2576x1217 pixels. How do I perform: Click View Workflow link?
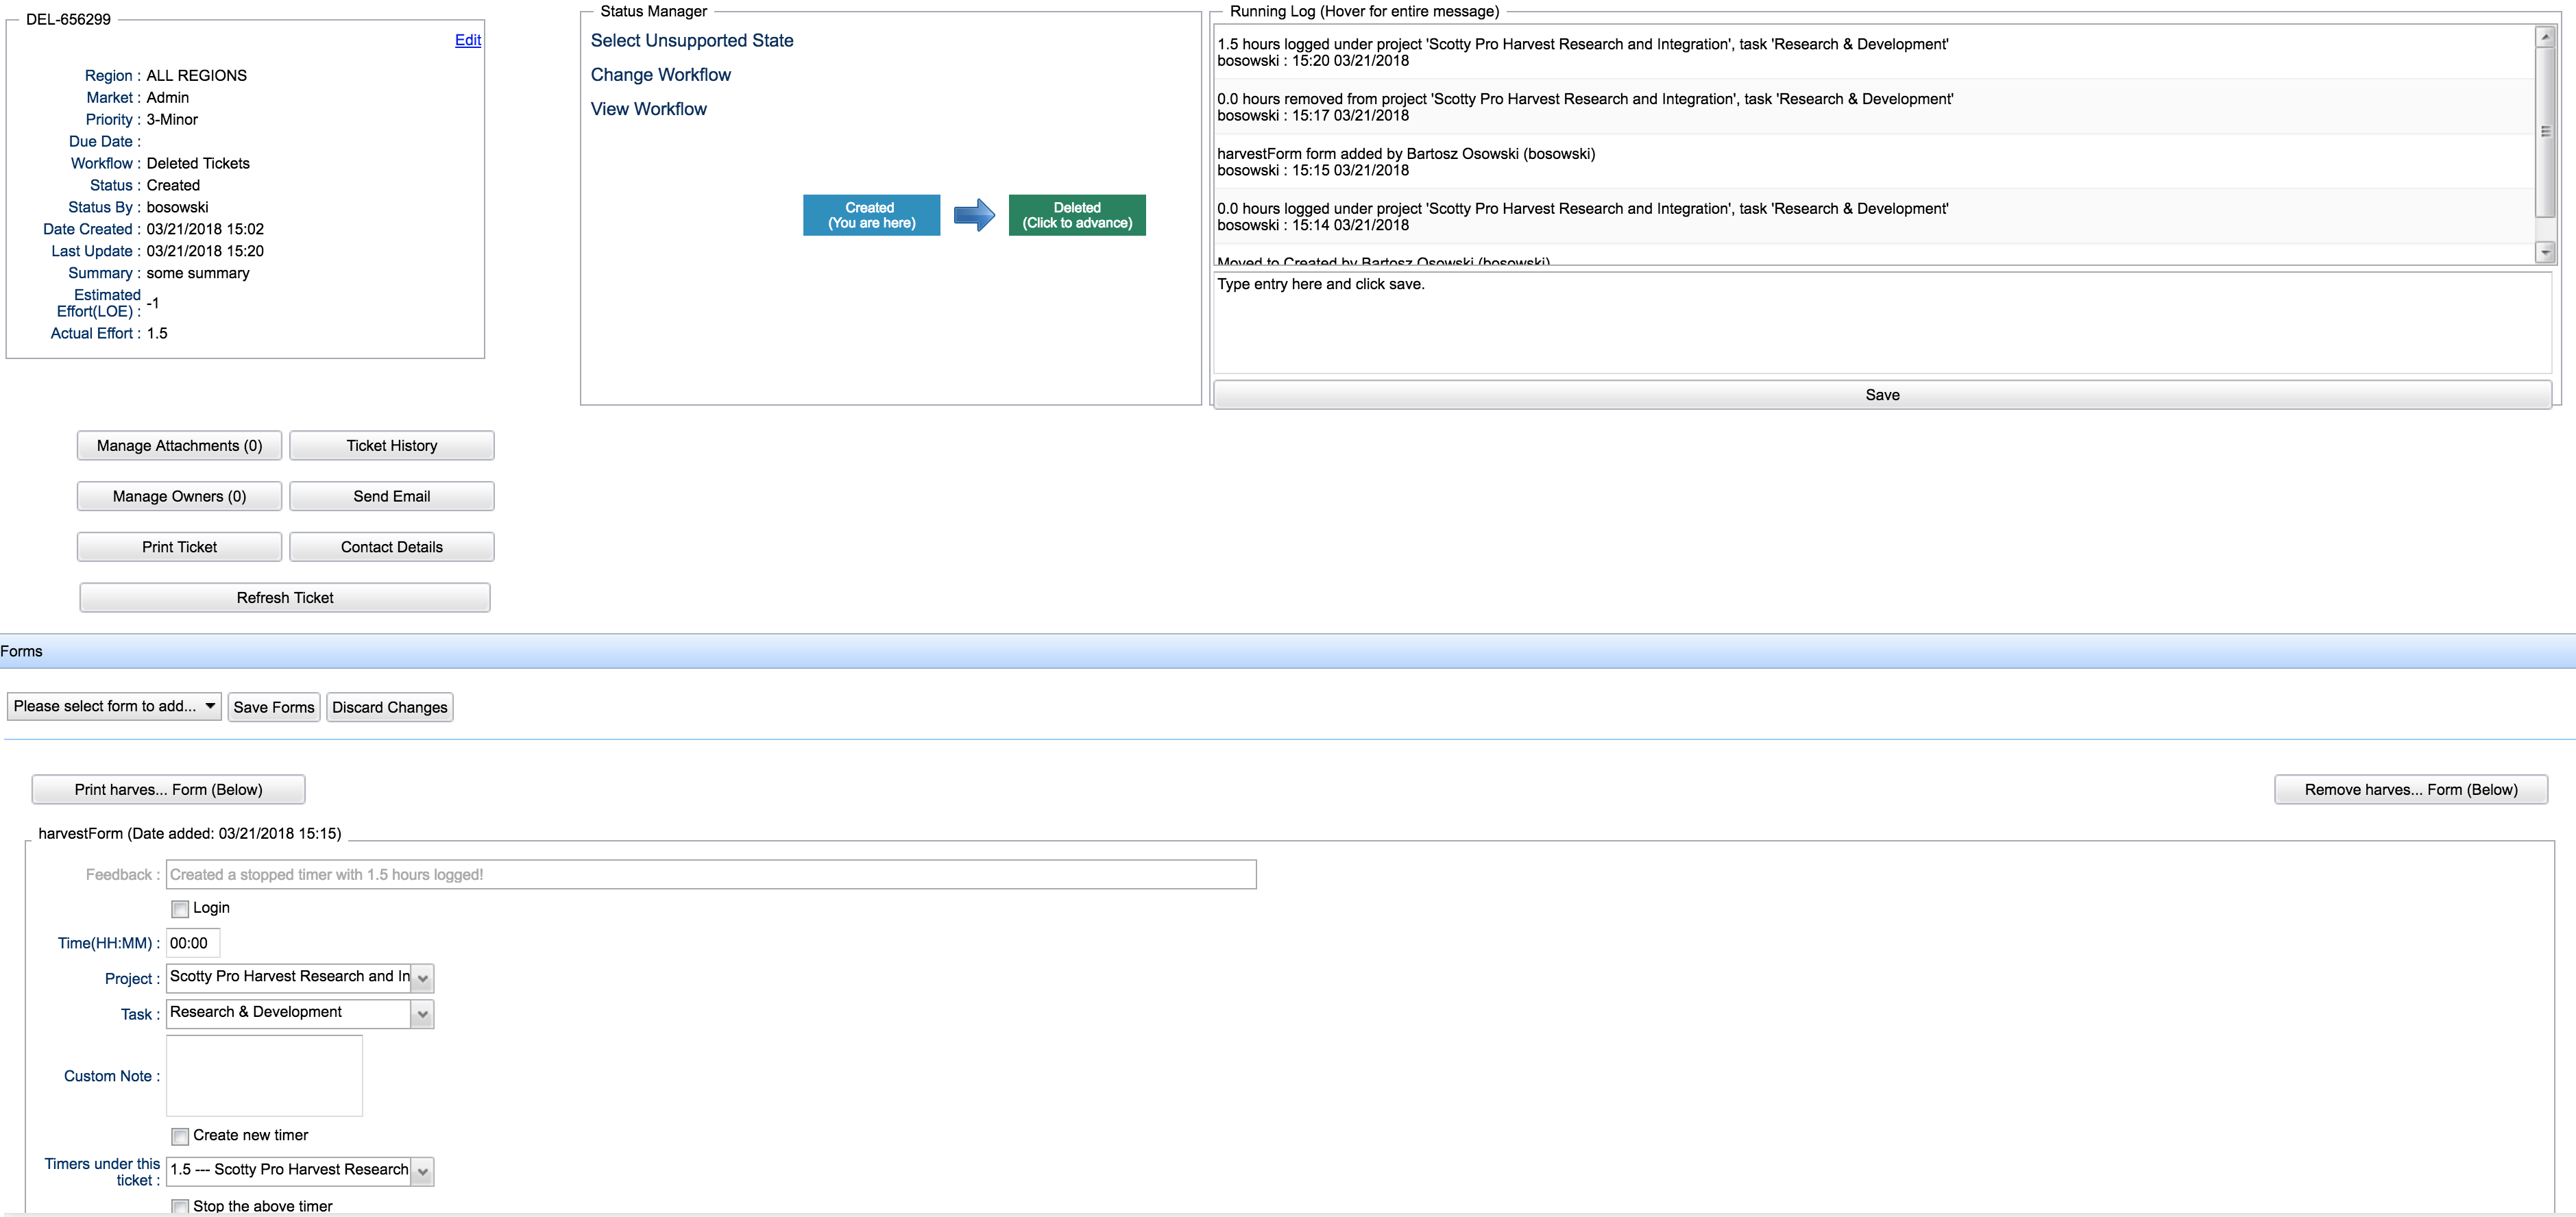tap(648, 109)
